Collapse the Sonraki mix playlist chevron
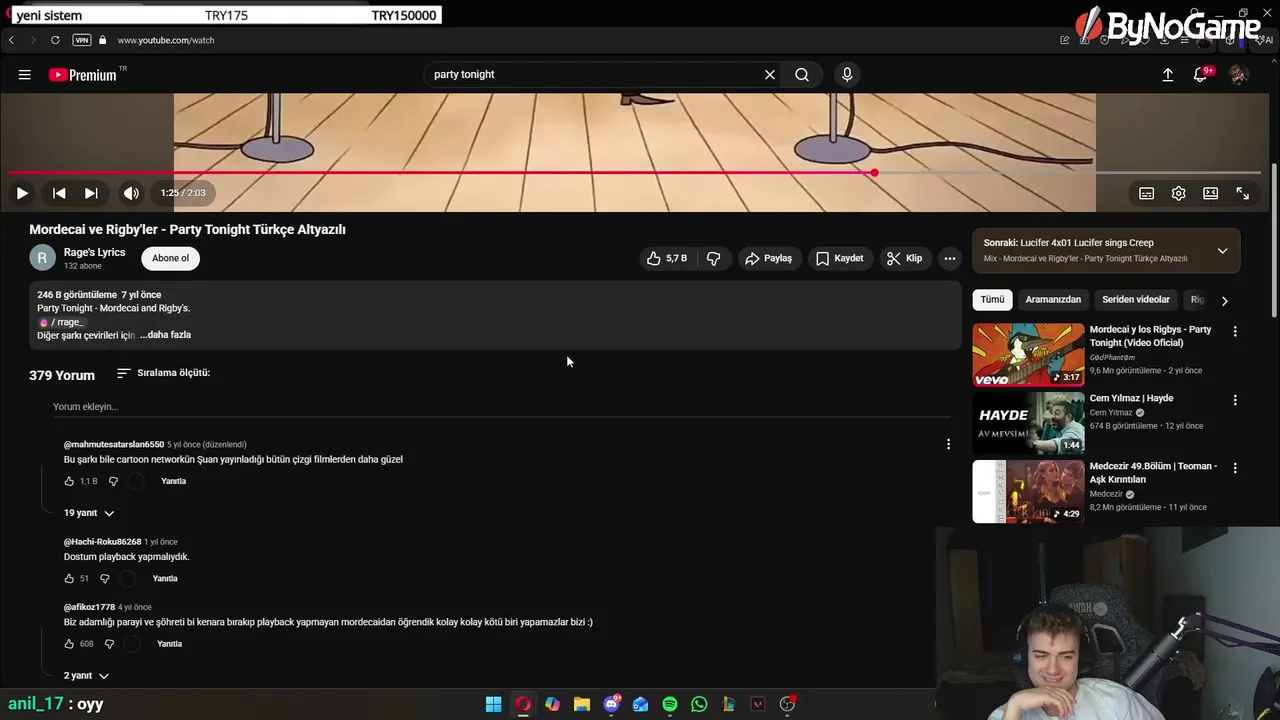 point(1222,251)
